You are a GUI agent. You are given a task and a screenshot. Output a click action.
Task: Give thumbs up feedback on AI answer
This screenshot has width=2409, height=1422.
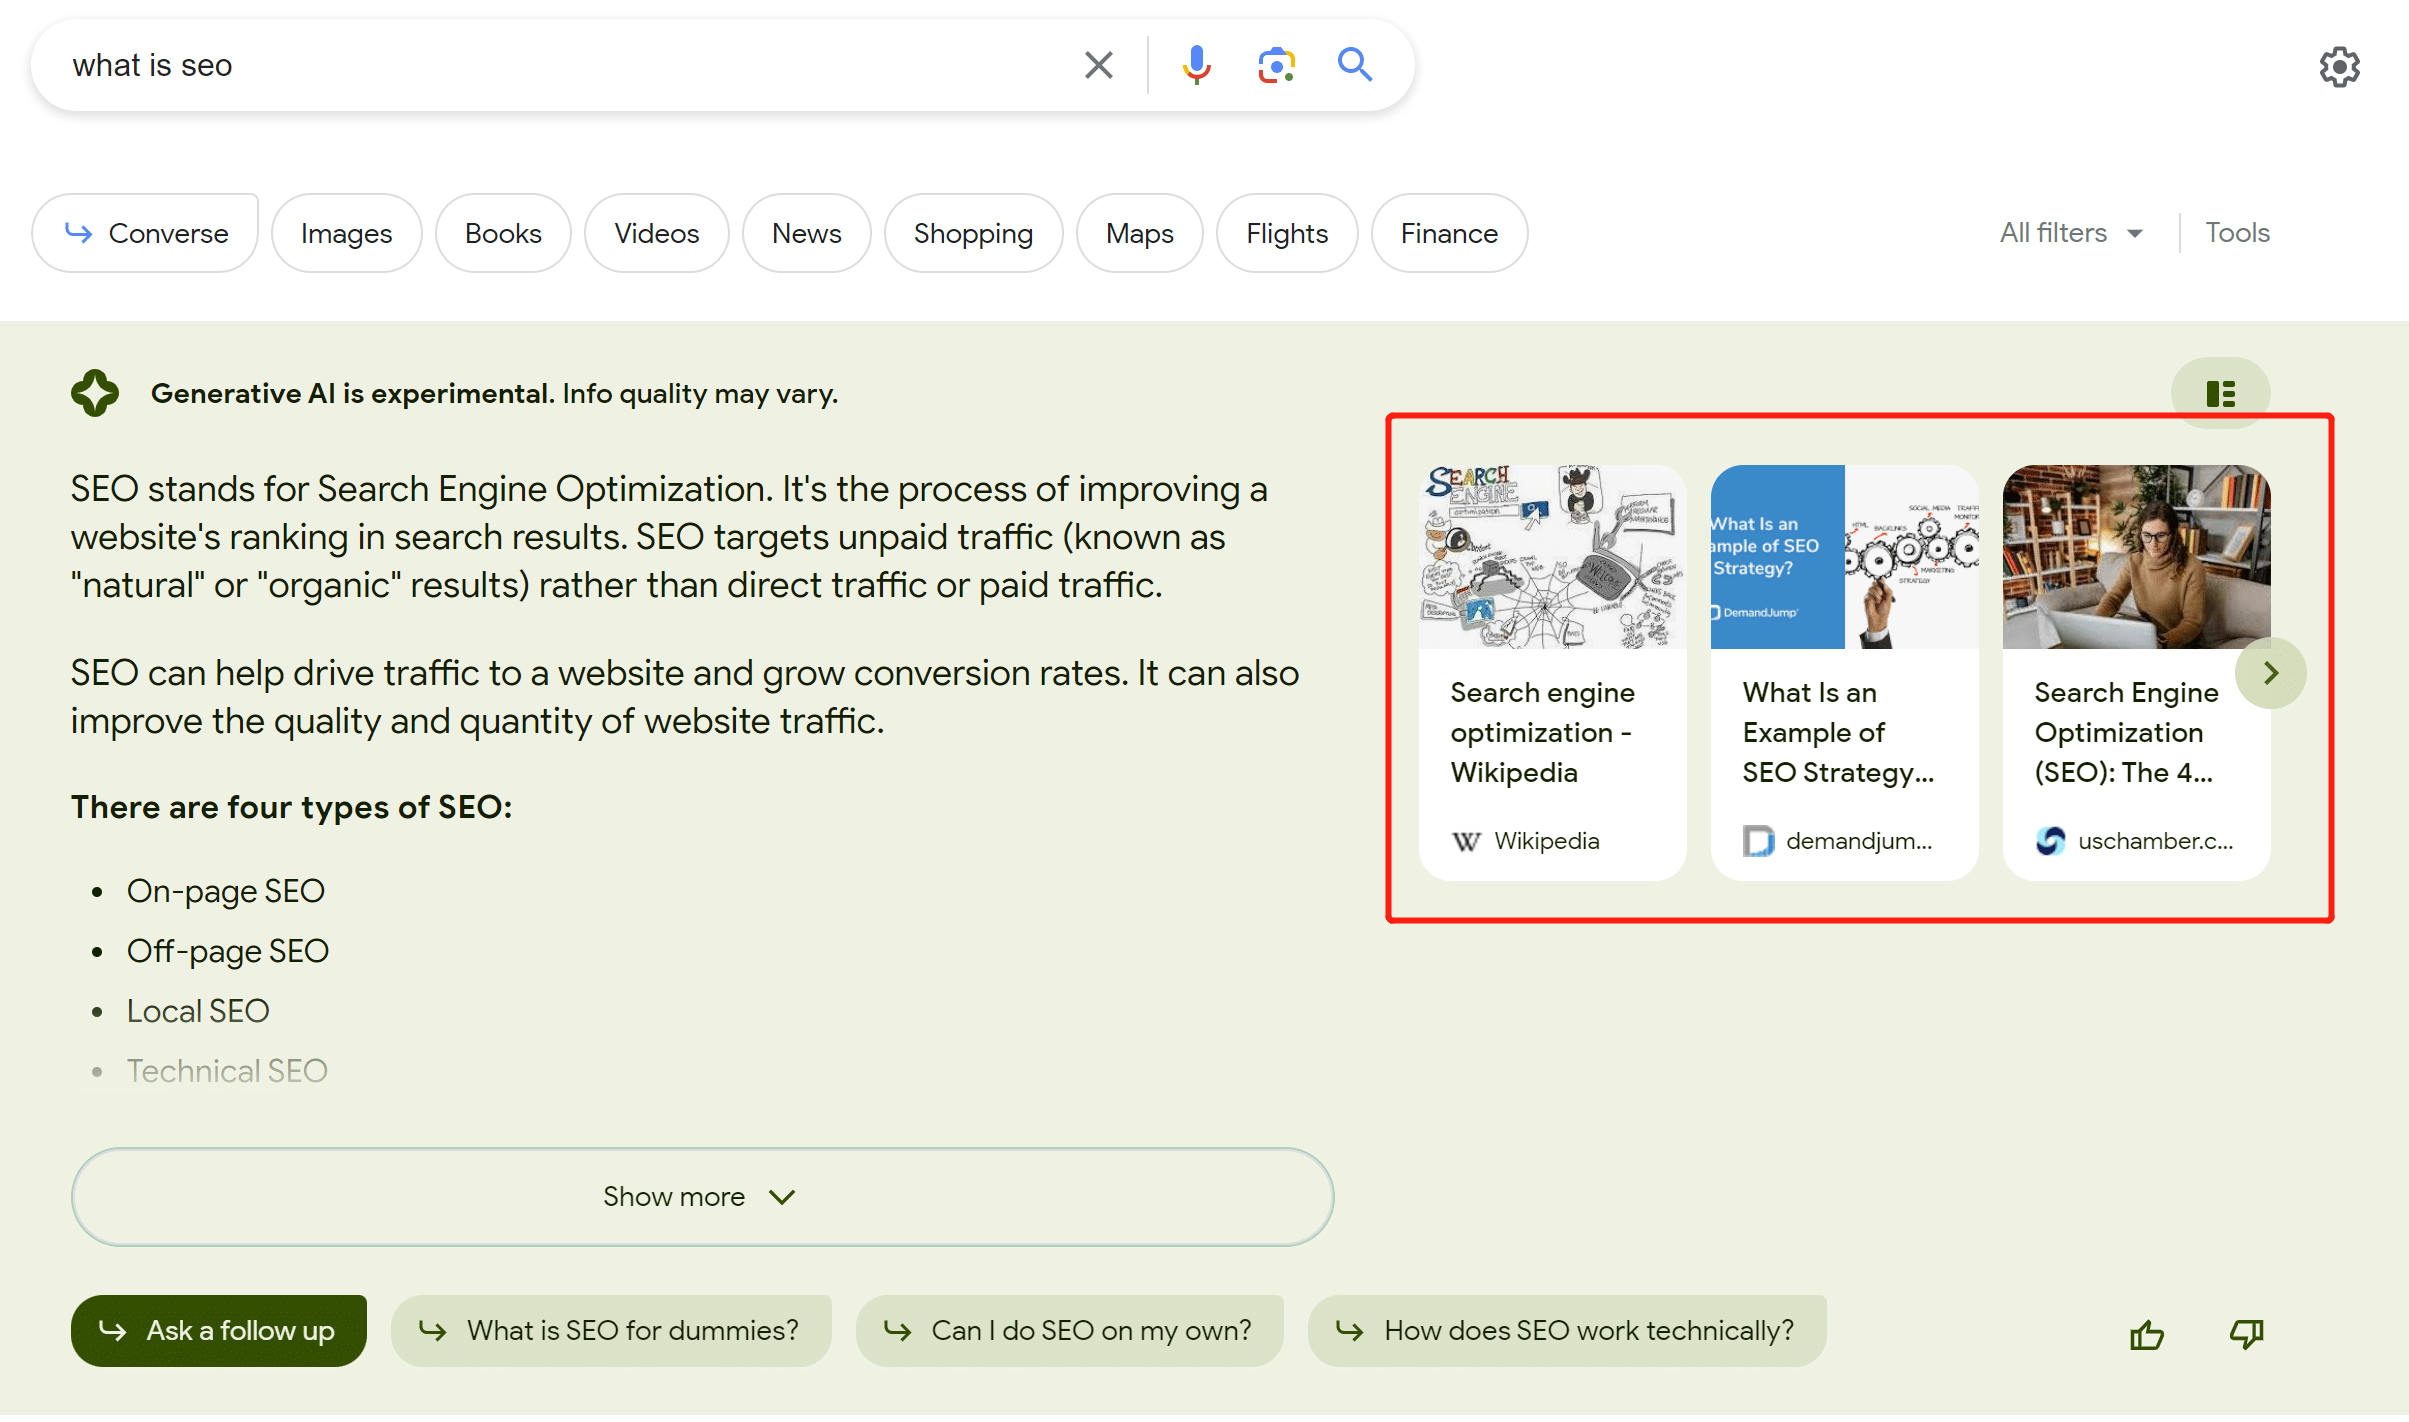click(2147, 1334)
